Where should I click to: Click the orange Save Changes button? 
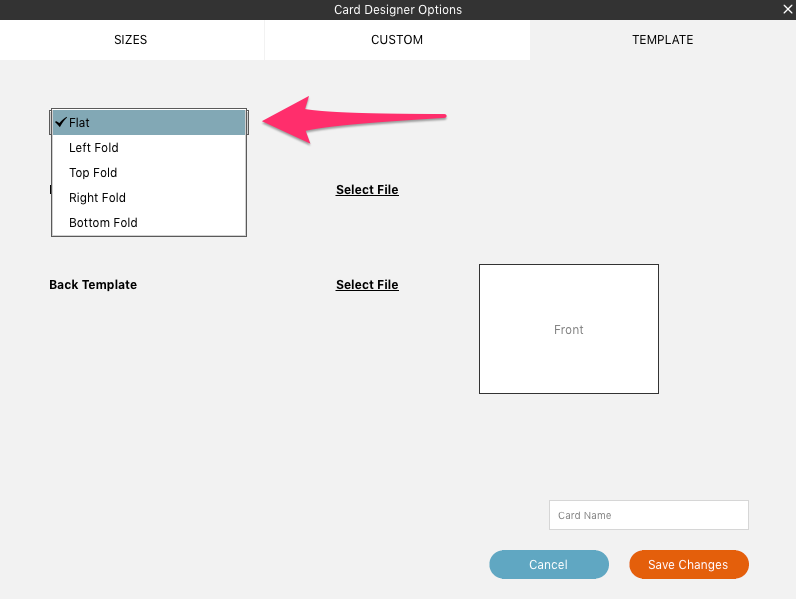[689, 564]
